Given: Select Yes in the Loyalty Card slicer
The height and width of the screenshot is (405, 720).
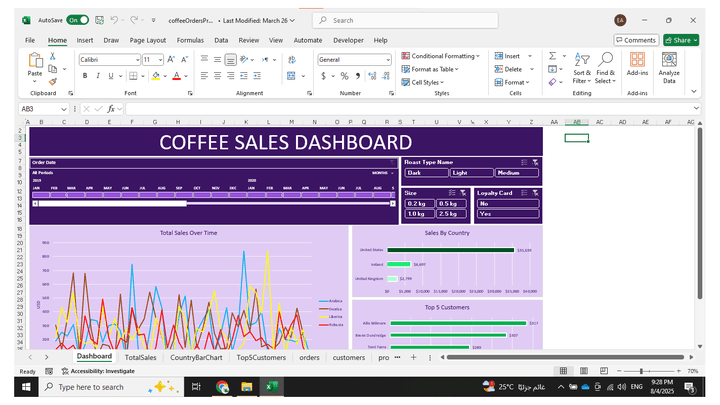Looking at the screenshot, I should point(507,214).
